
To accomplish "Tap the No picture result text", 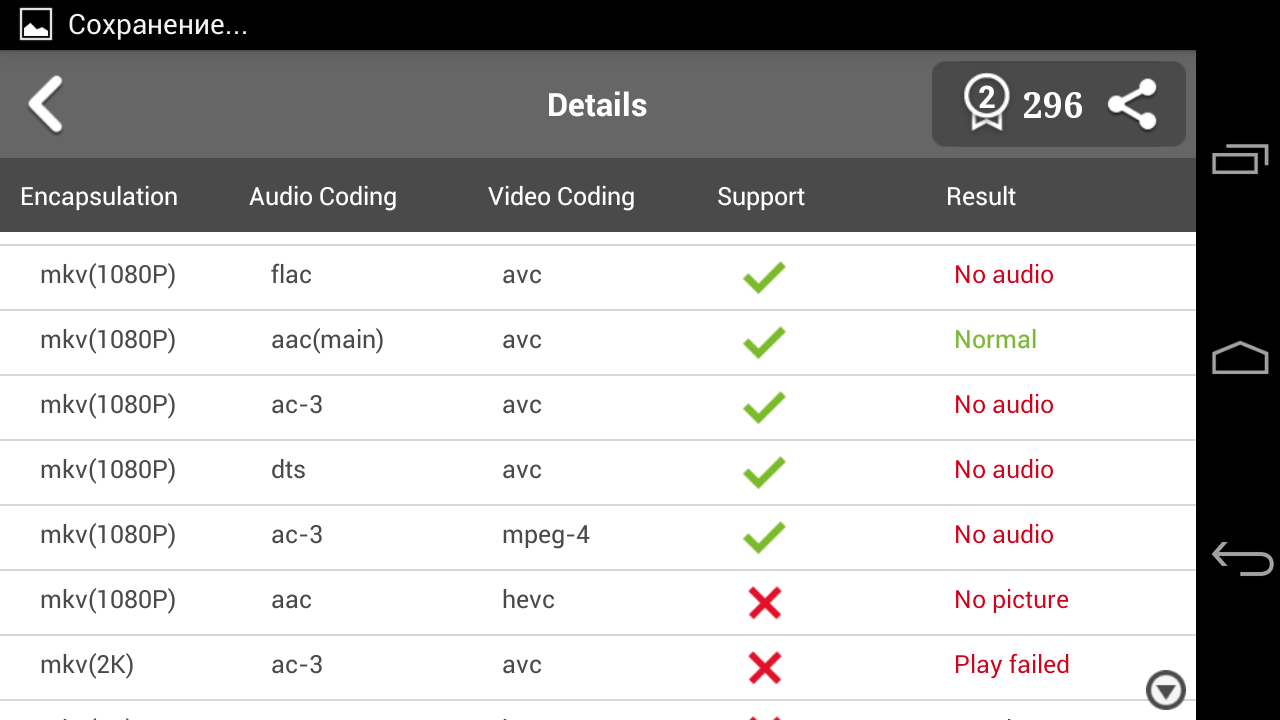I will (x=1011, y=600).
